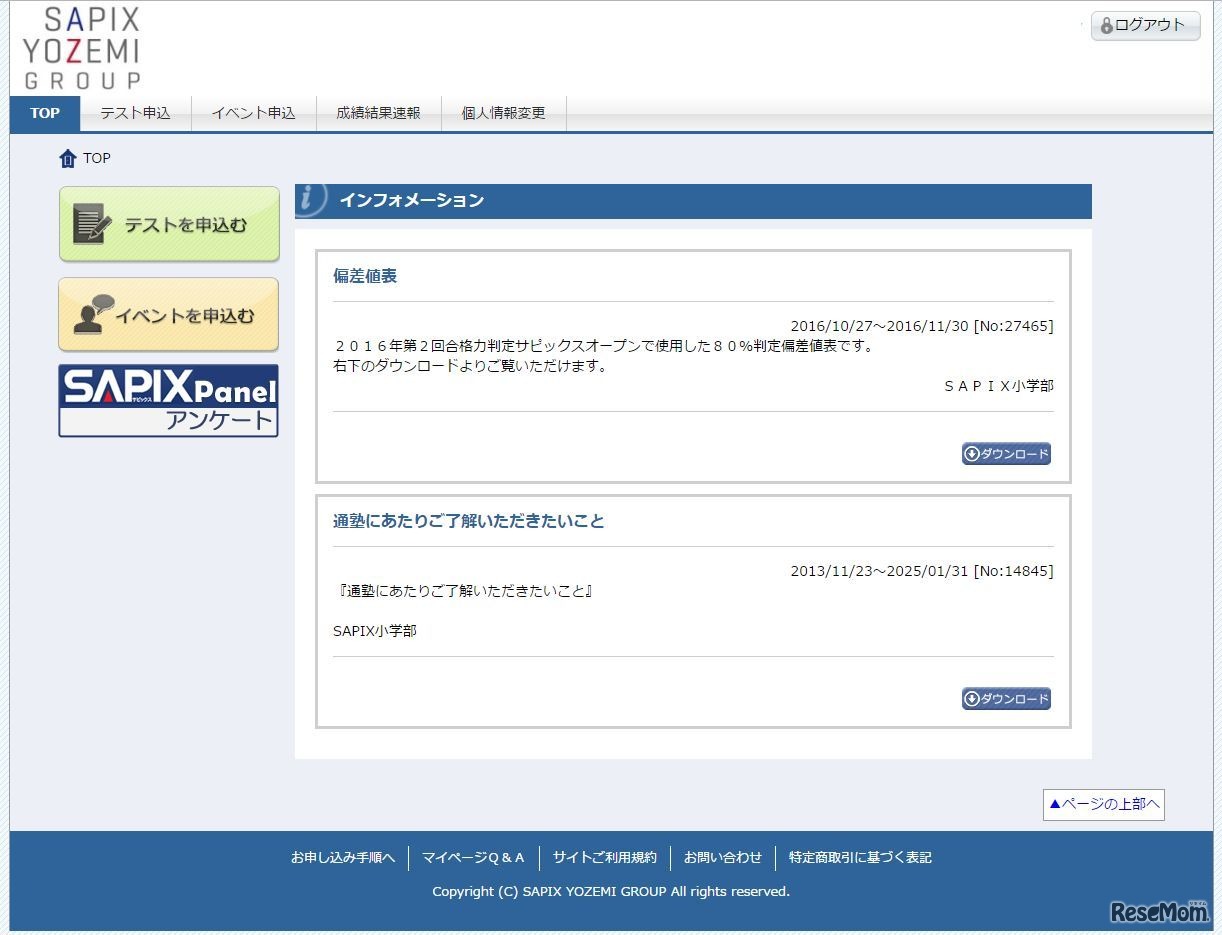This screenshot has height=935, width=1222.
Task: Switch to the テスト申込 tab
Action: coord(135,113)
